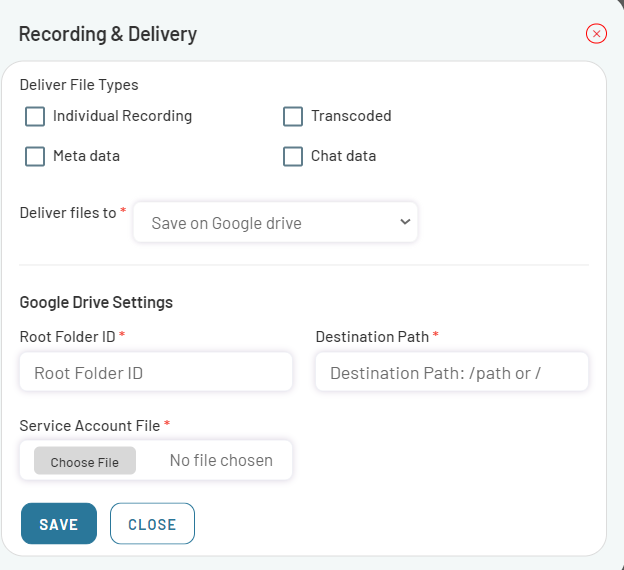Click the Transcoded label text
This screenshot has height=570, width=624.
coord(351,116)
